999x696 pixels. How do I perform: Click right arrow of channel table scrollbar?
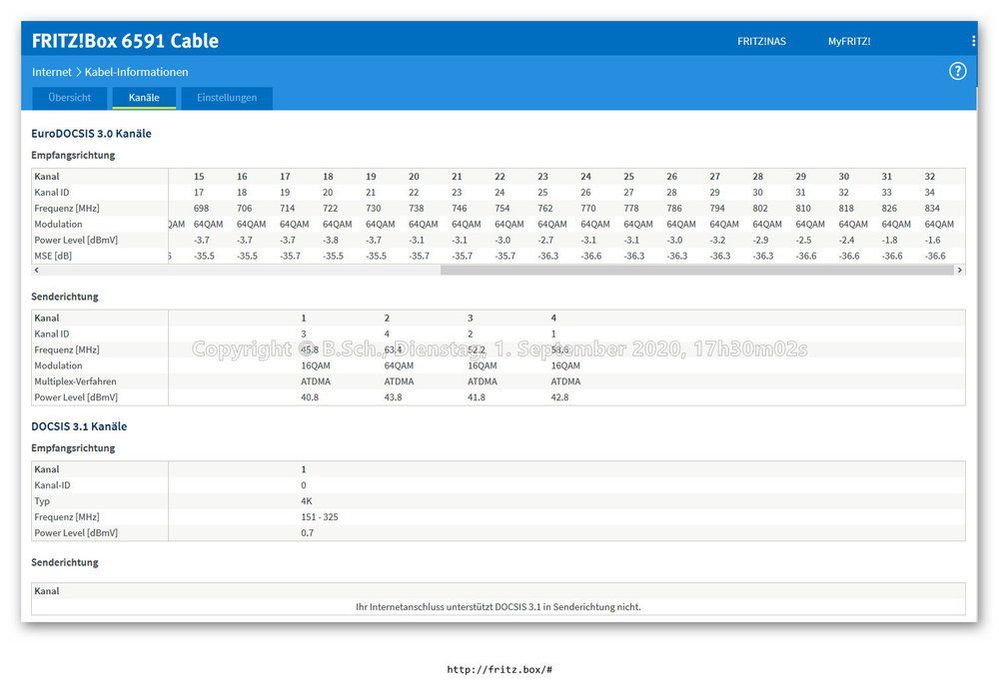[959, 270]
